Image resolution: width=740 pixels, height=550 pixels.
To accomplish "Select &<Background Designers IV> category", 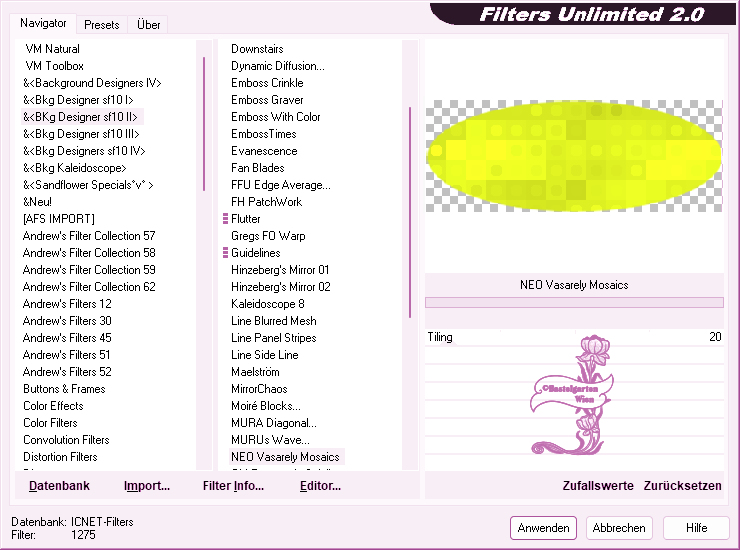I will point(92,83).
